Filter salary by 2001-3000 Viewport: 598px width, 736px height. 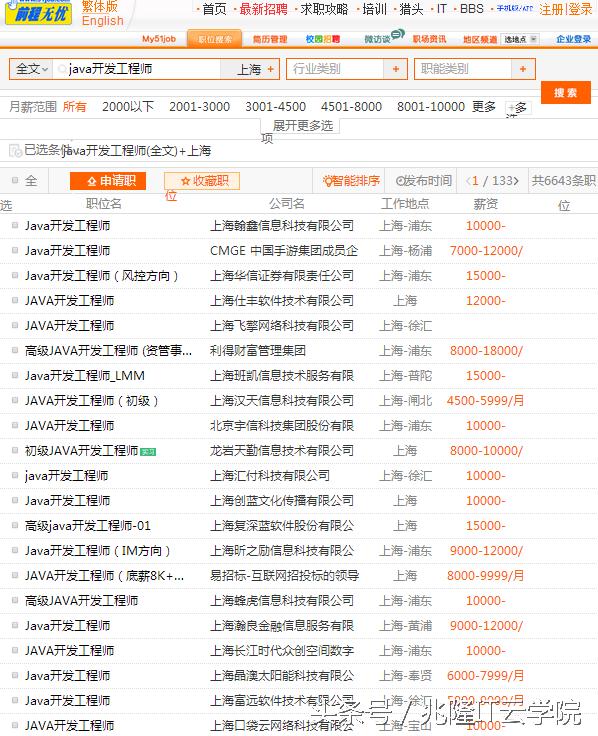pyautogui.click(x=199, y=107)
